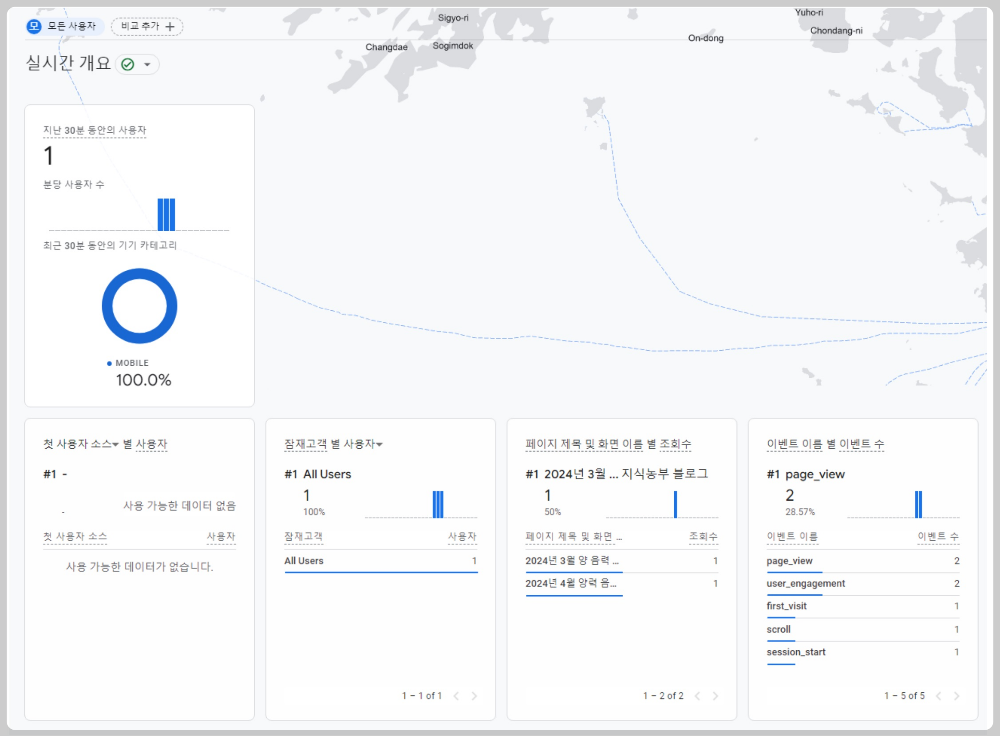Select the scroll event row
Image resolution: width=1000 pixels, height=736 pixels.
(x=863, y=629)
